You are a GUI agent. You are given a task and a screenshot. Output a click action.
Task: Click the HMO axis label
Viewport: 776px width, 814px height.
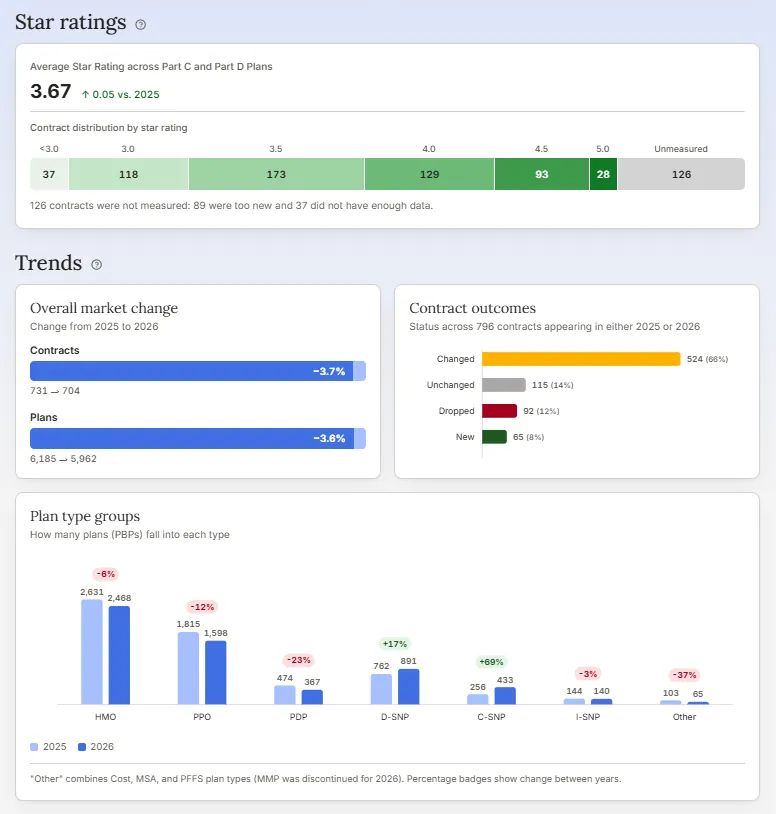click(x=105, y=717)
